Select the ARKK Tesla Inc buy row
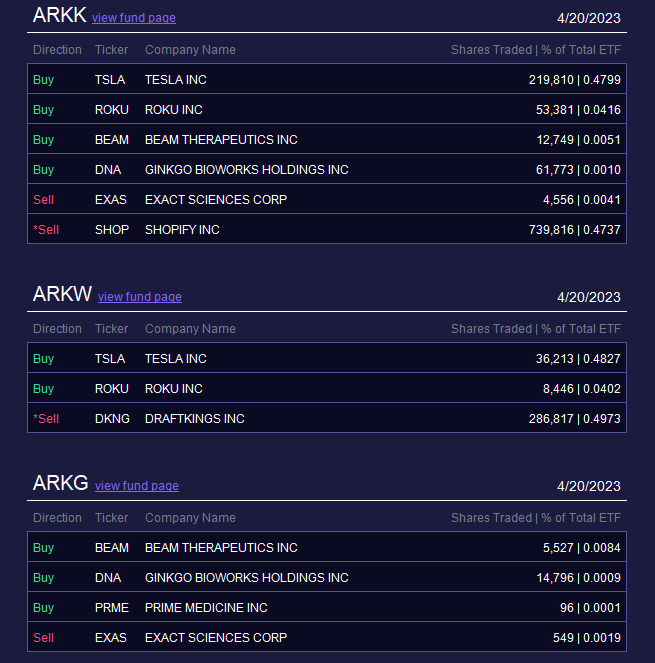 327,79
